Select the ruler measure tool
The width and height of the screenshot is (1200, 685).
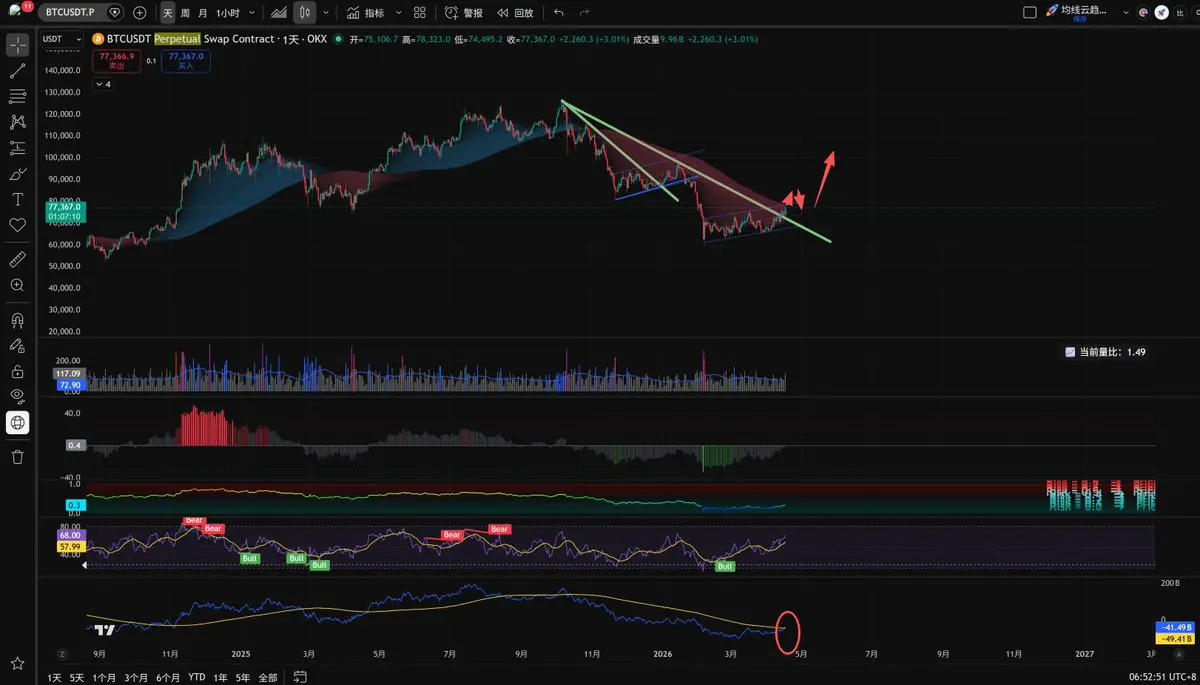(x=17, y=260)
